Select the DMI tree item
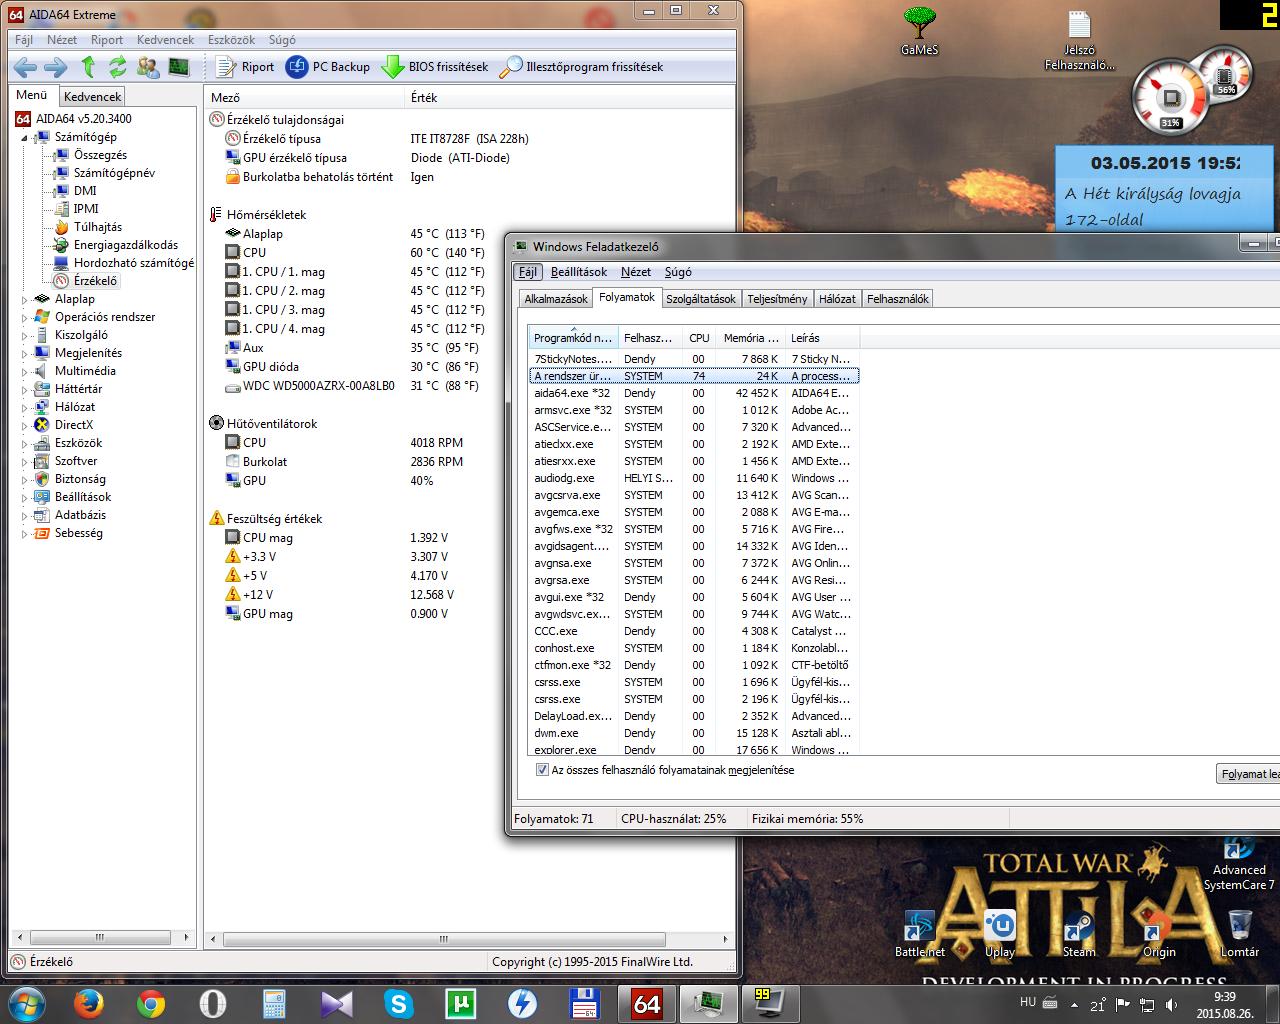The height and width of the screenshot is (1024, 1280). (85, 191)
